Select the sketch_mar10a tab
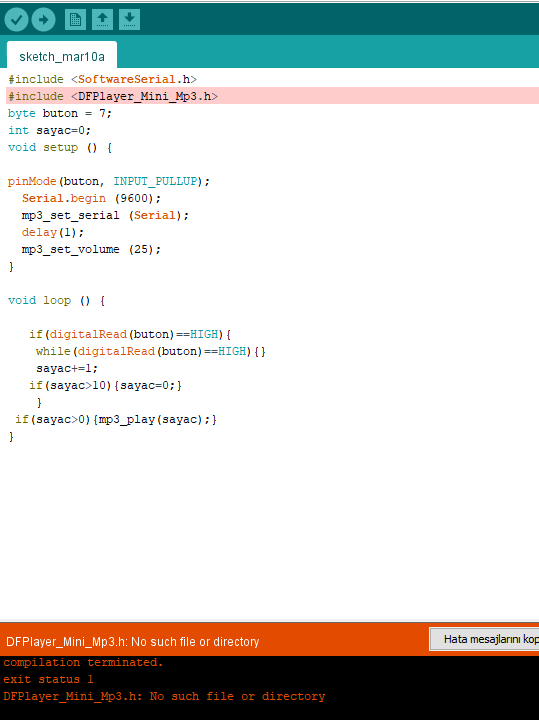Screen dimensions: 539x720 (62, 56)
